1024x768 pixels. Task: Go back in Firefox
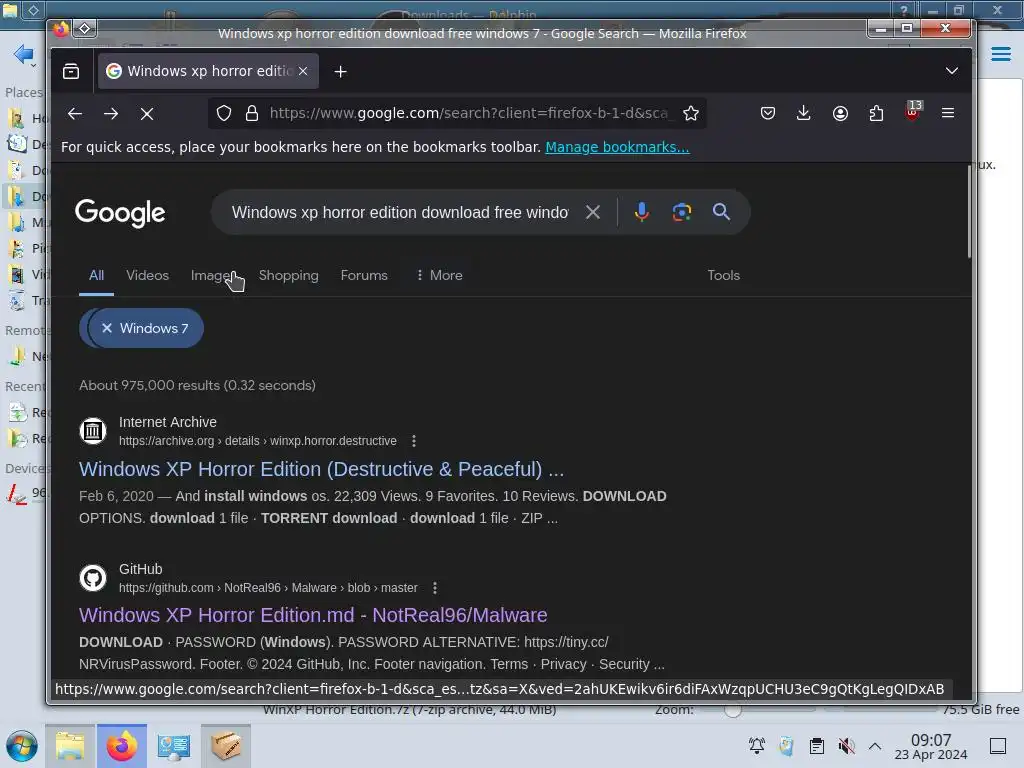(x=74, y=114)
